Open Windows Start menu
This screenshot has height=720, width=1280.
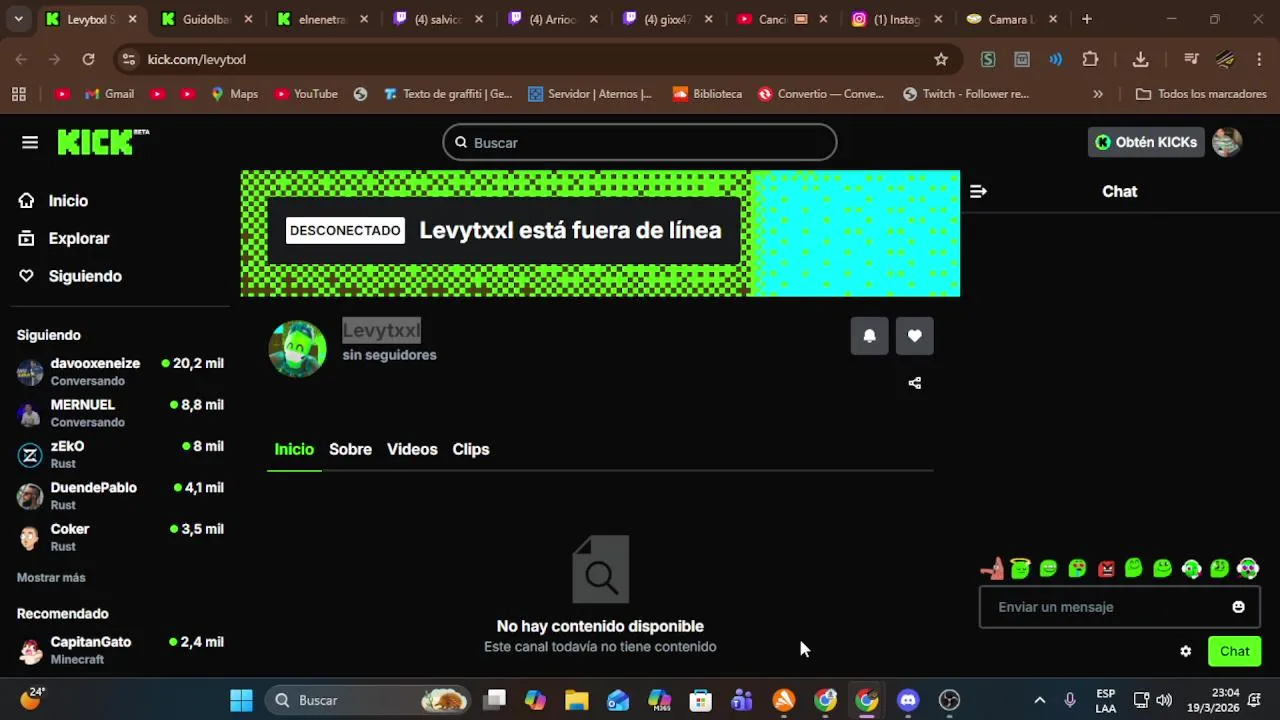pyautogui.click(x=241, y=700)
